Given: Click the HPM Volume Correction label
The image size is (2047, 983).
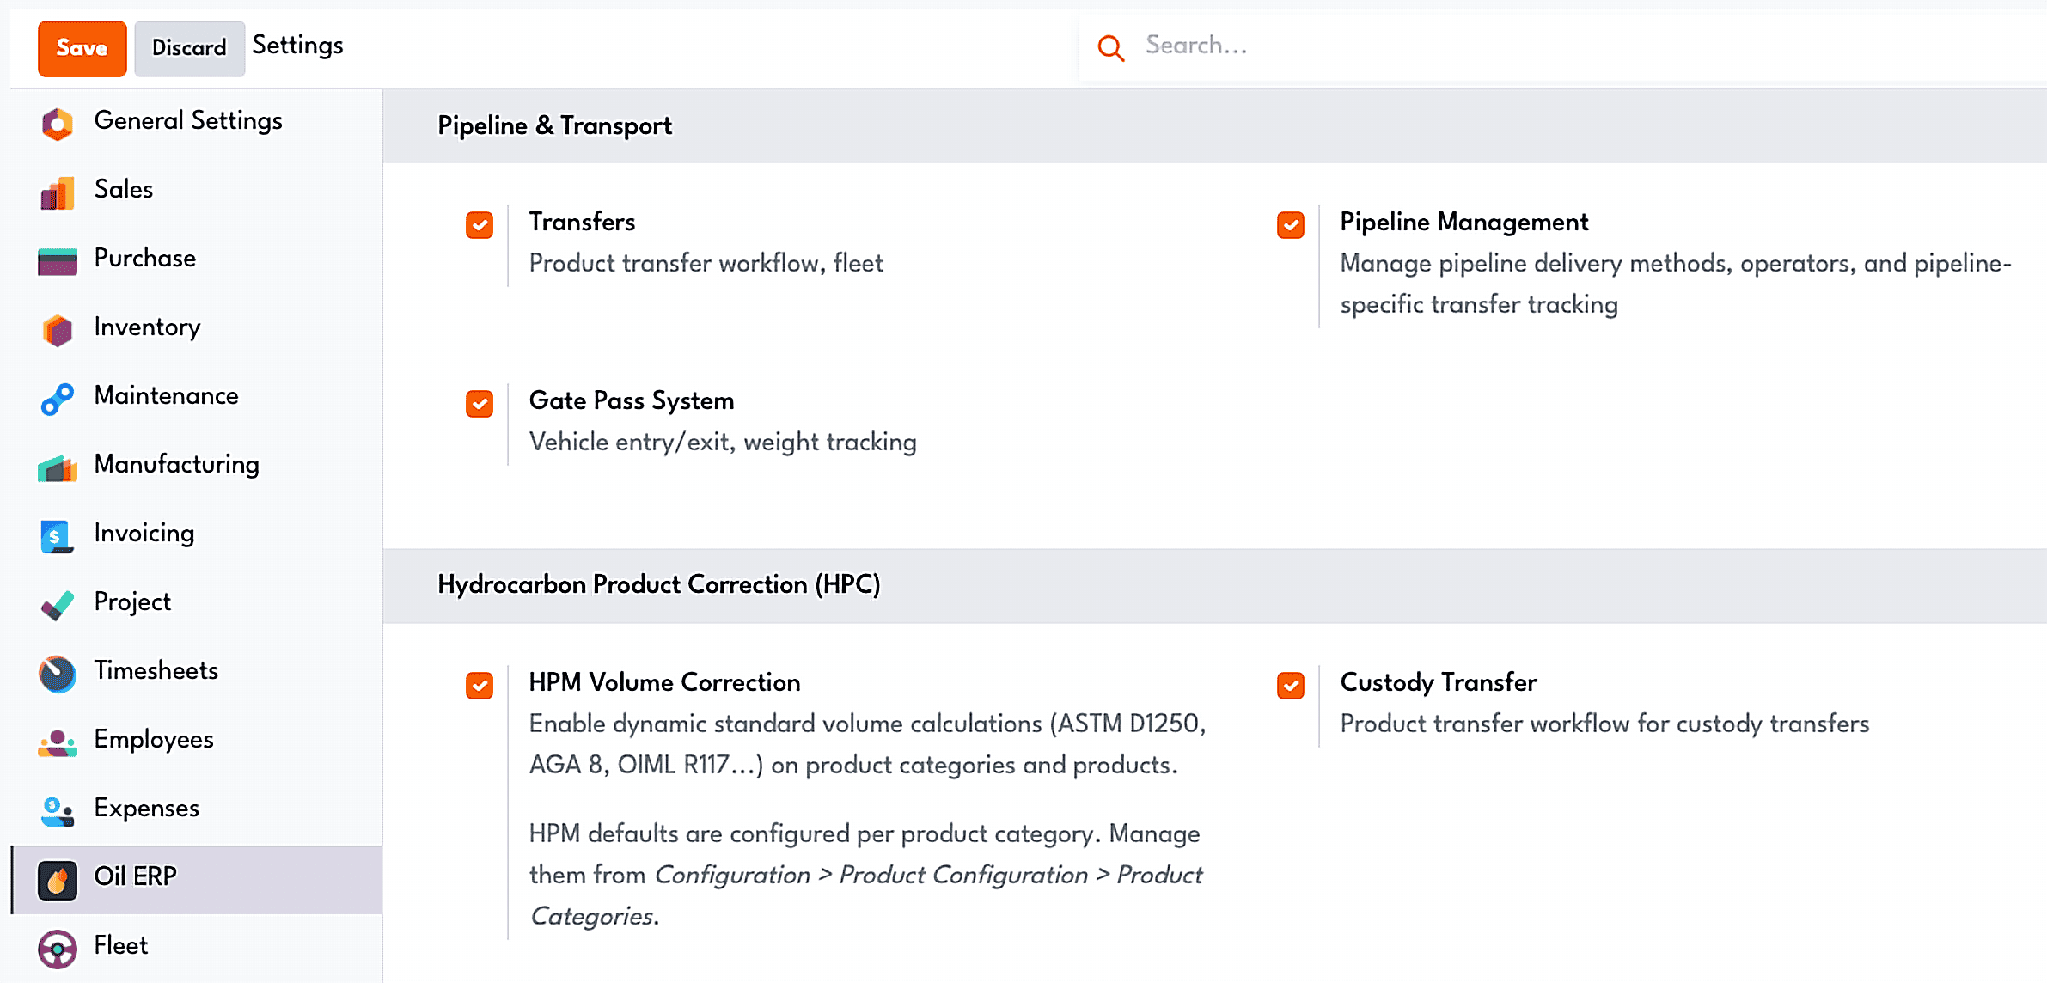Looking at the screenshot, I should 664,683.
